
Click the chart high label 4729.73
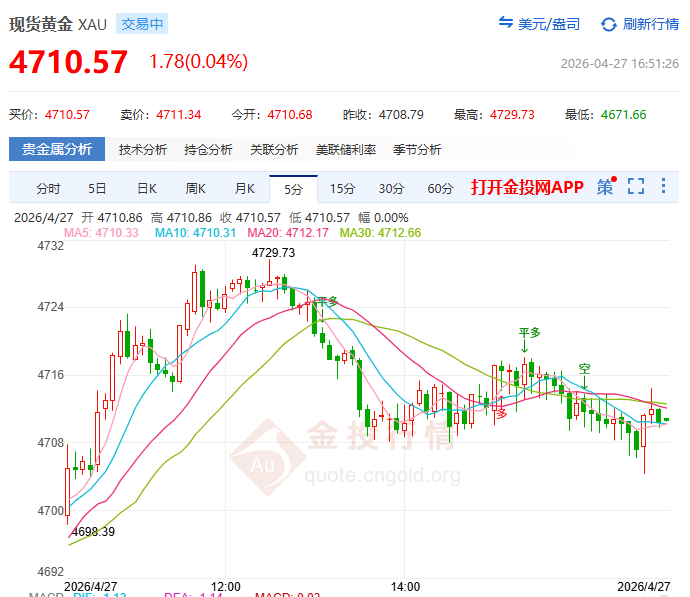coord(273,253)
